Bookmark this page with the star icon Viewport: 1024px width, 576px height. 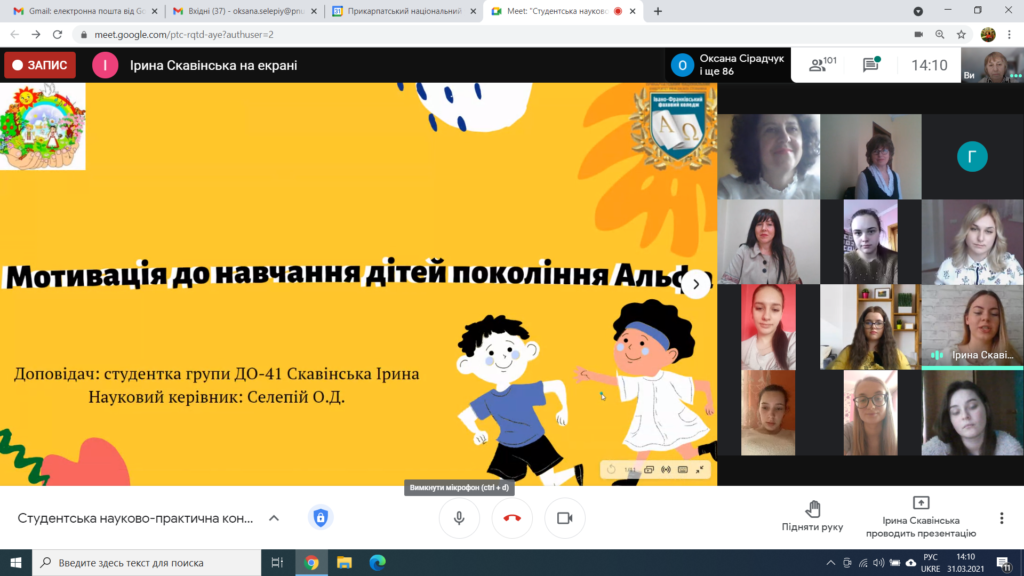pyautogui.click(x=961, y=34)
